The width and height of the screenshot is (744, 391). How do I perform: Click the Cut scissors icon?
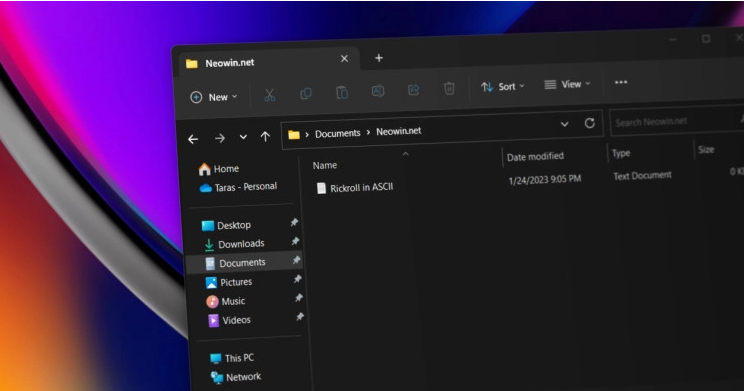point(270,95)
